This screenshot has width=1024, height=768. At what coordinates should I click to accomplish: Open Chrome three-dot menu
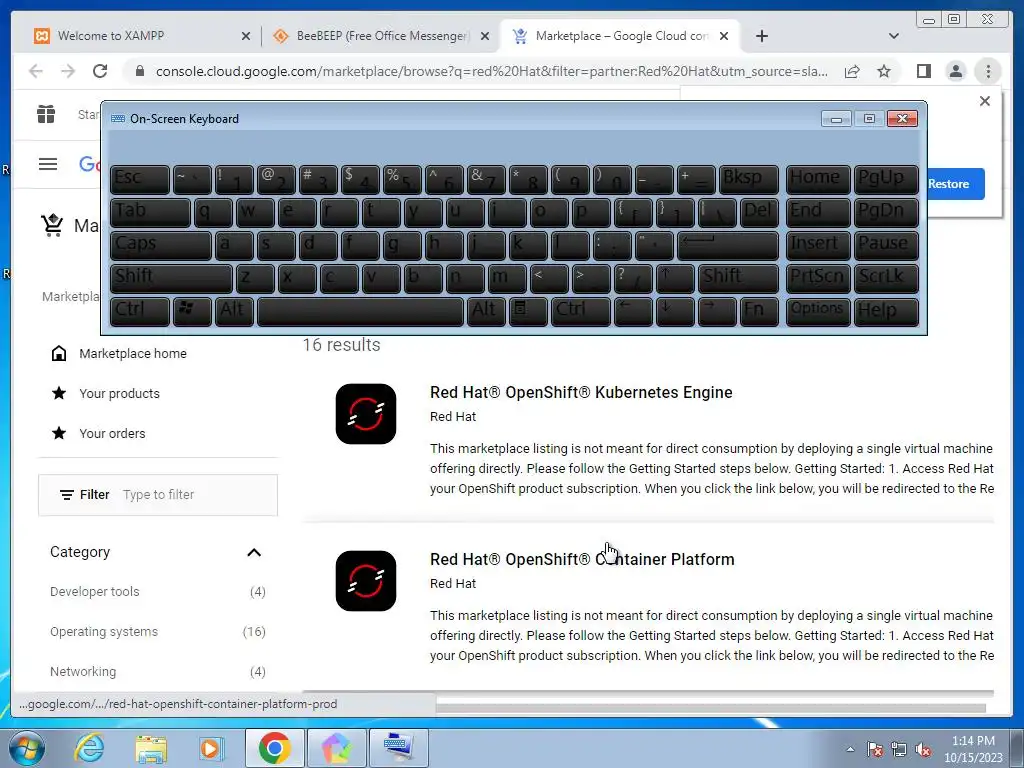coord(988,71)
